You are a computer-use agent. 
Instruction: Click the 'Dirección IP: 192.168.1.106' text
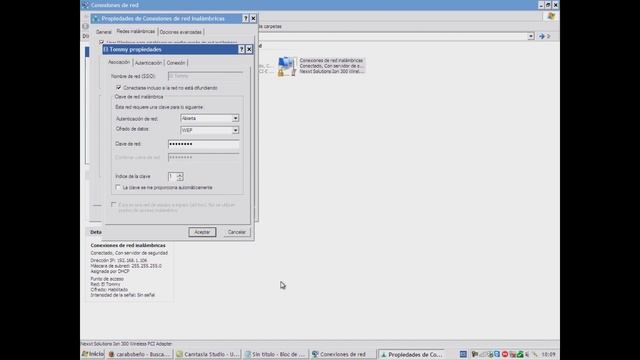pos(119,260)
